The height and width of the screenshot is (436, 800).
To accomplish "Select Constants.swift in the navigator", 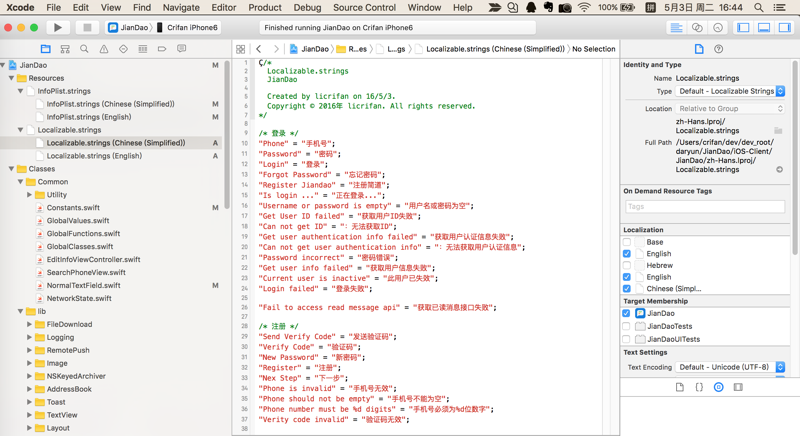I will 73,208.
